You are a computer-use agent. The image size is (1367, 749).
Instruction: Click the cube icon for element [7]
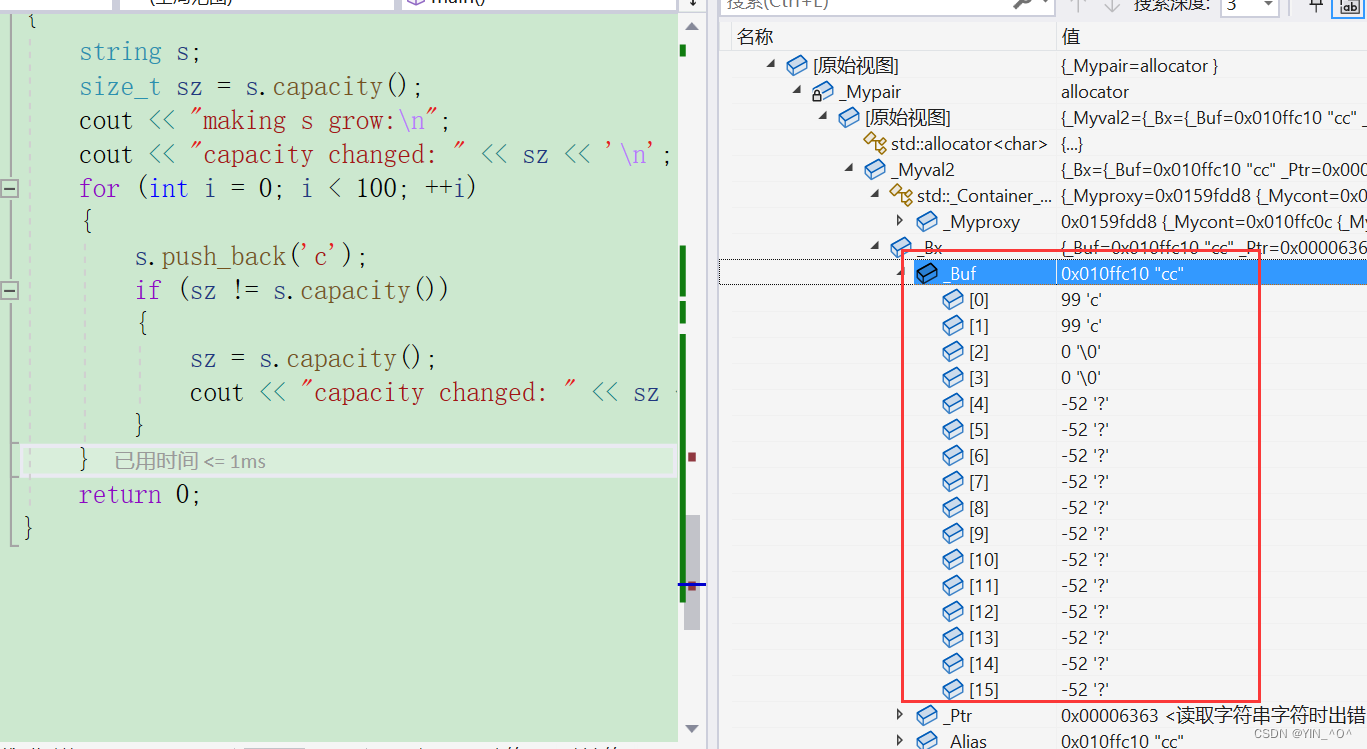[953, 482]
